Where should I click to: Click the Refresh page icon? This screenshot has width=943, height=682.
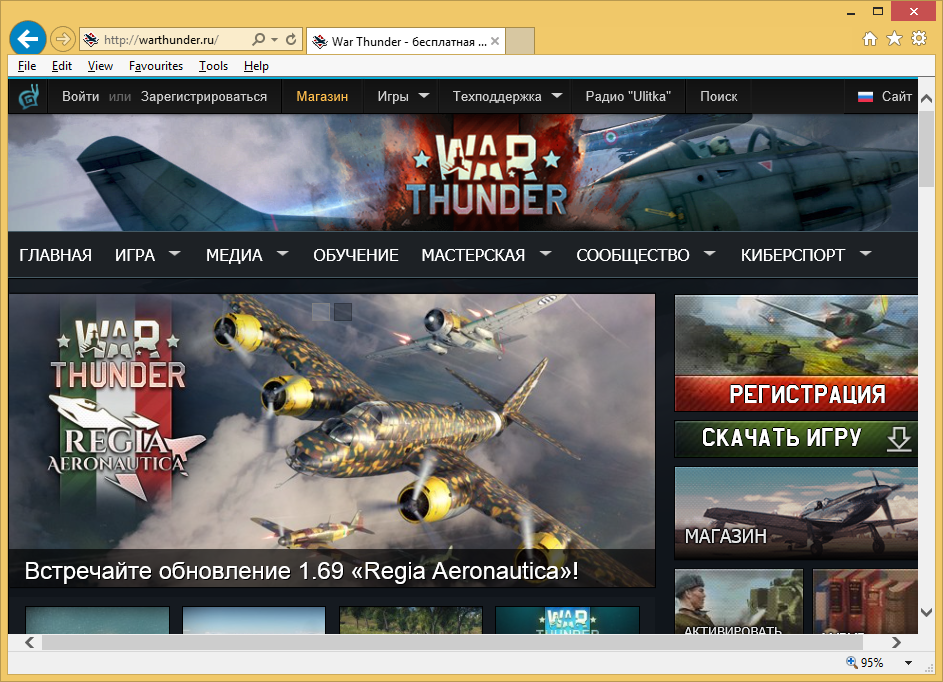pos(291,40)
